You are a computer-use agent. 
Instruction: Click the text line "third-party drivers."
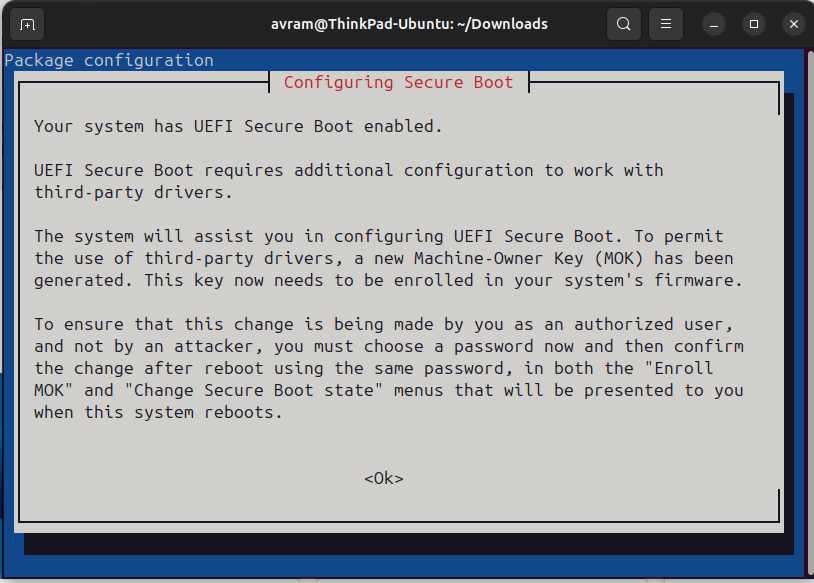point(133,193)
